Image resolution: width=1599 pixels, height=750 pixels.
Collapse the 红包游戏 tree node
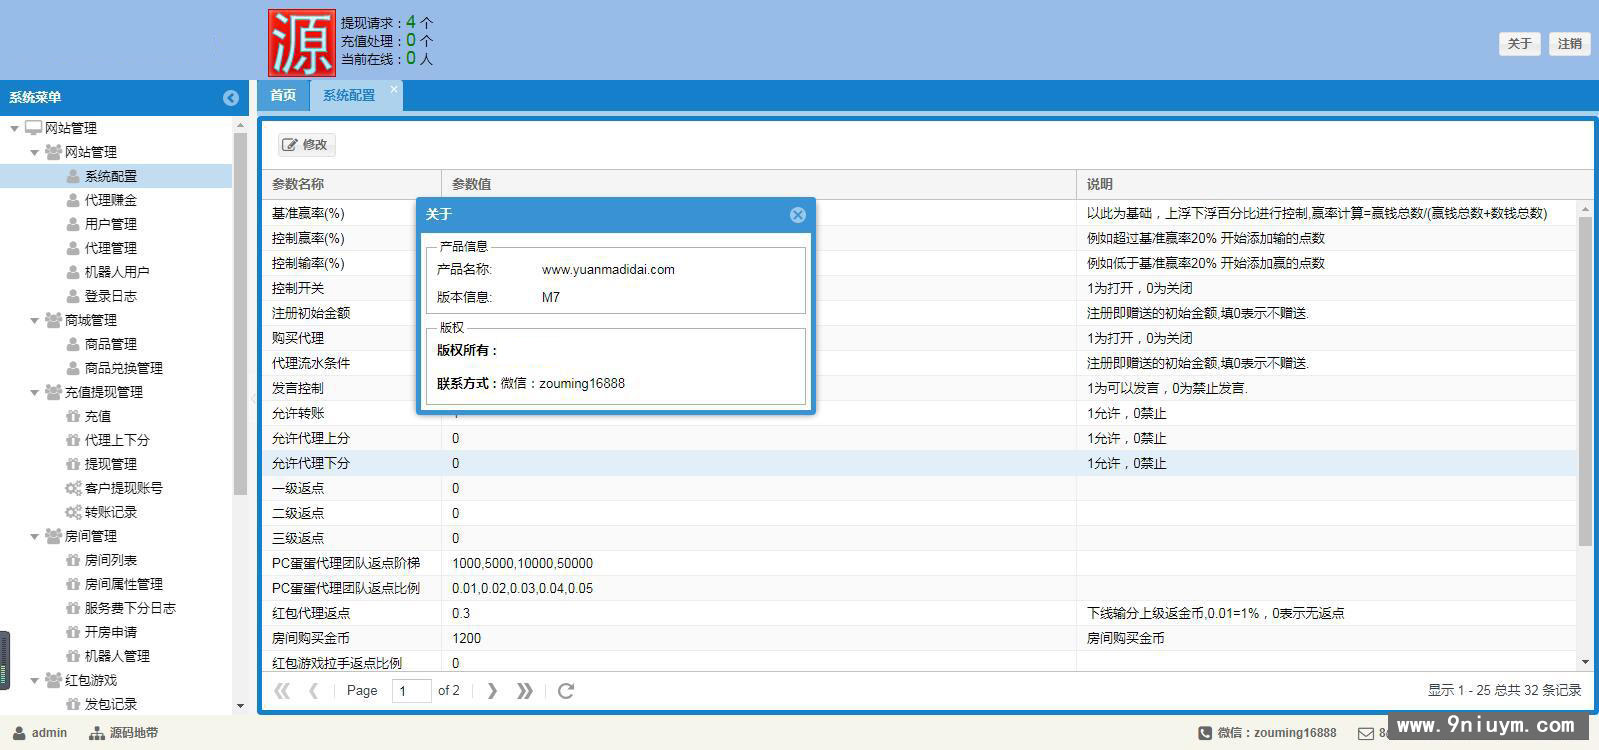pos(34,680)
